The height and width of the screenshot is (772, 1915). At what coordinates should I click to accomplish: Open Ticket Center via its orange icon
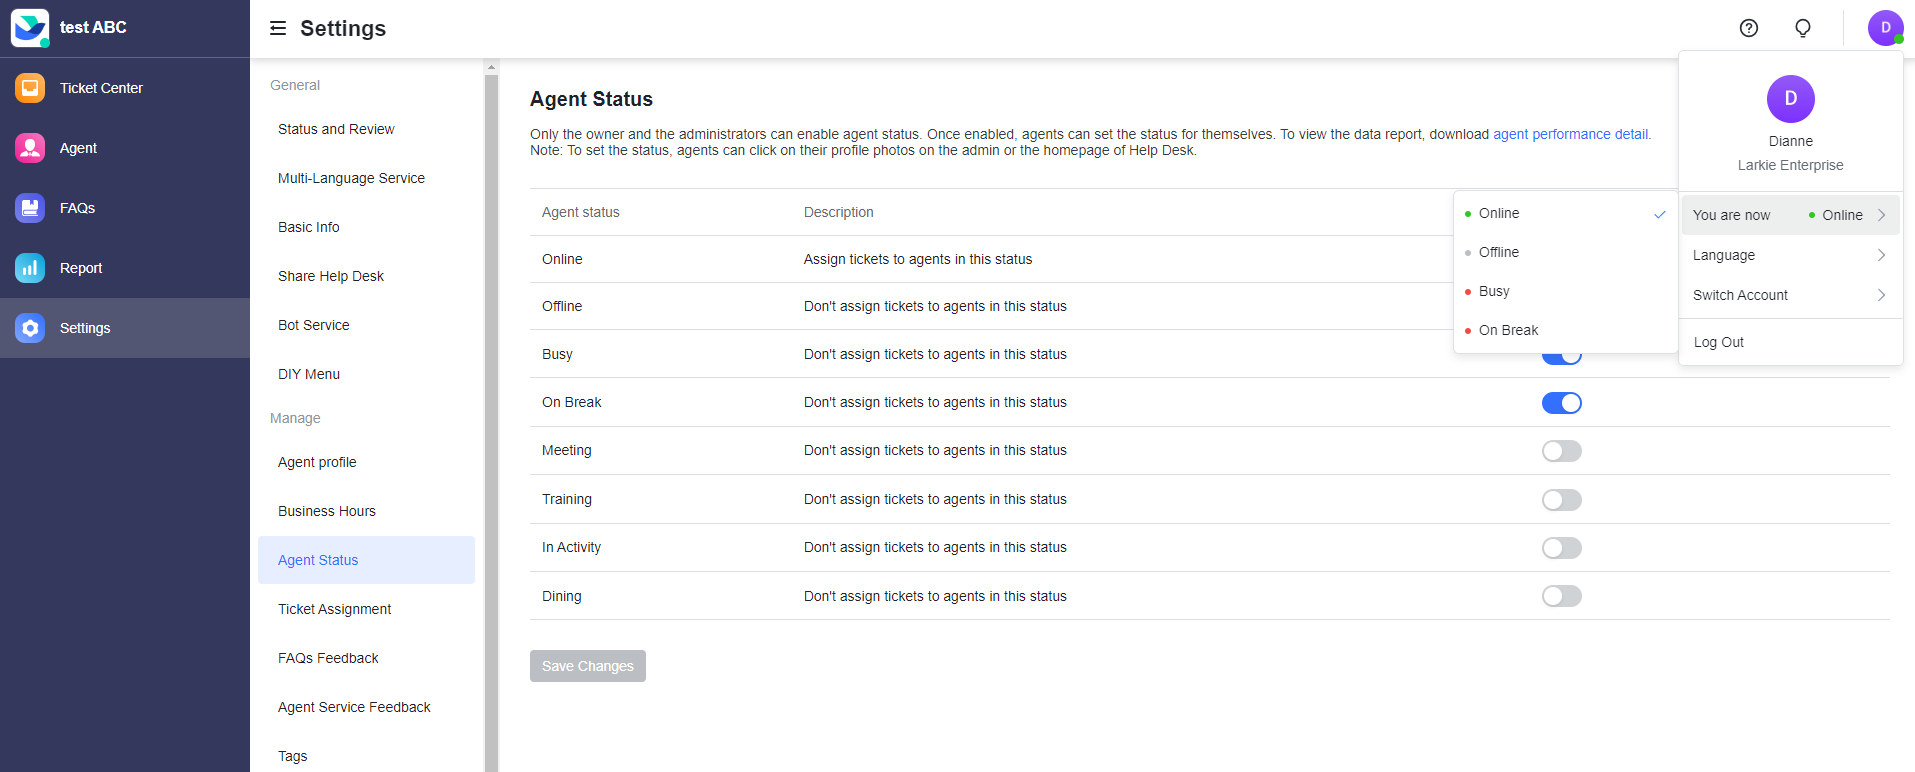pyautogui.click(x=30, y=88)
